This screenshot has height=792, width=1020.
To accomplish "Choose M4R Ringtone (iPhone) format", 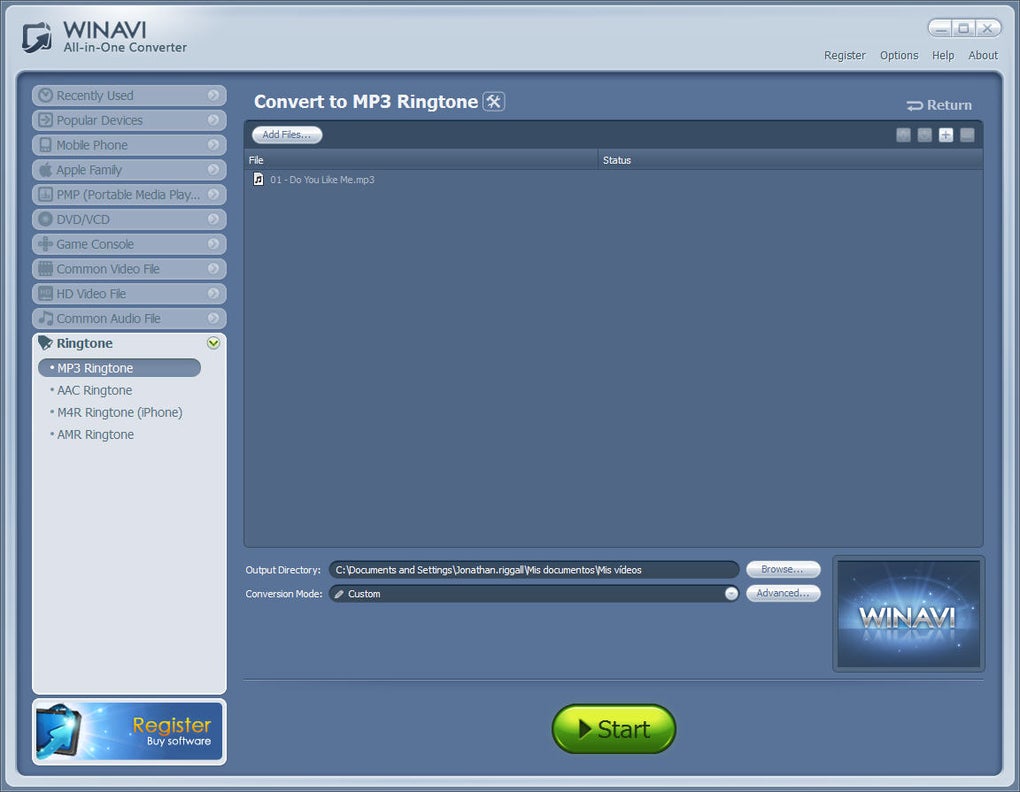I will pos(120,412).
